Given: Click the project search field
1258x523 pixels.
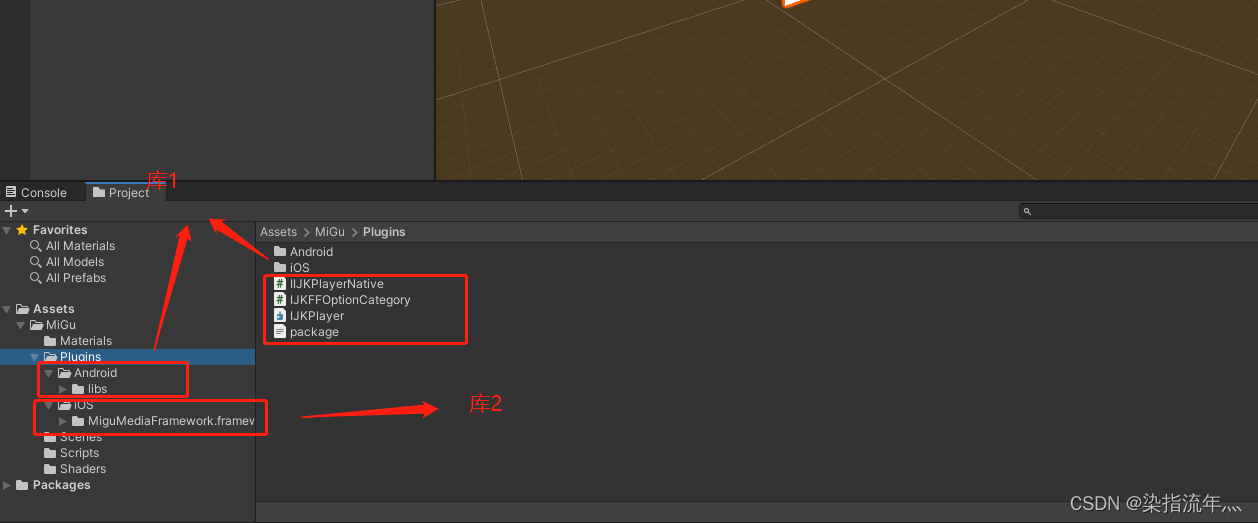Looking at the screenshot, I should point(1140,211).
